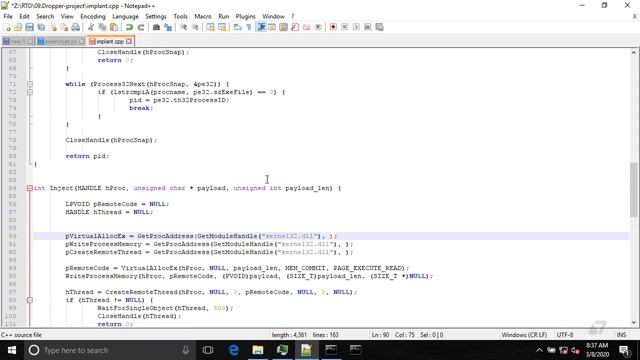
Task: Open File Explorer from the taskbar
Action: (x=258, y=350)
